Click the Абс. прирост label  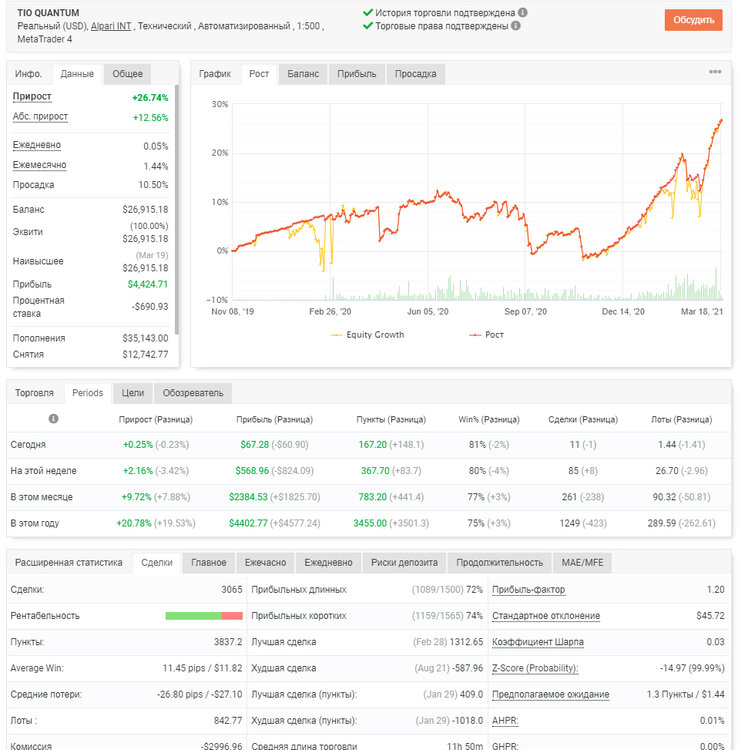pos(40,117)
